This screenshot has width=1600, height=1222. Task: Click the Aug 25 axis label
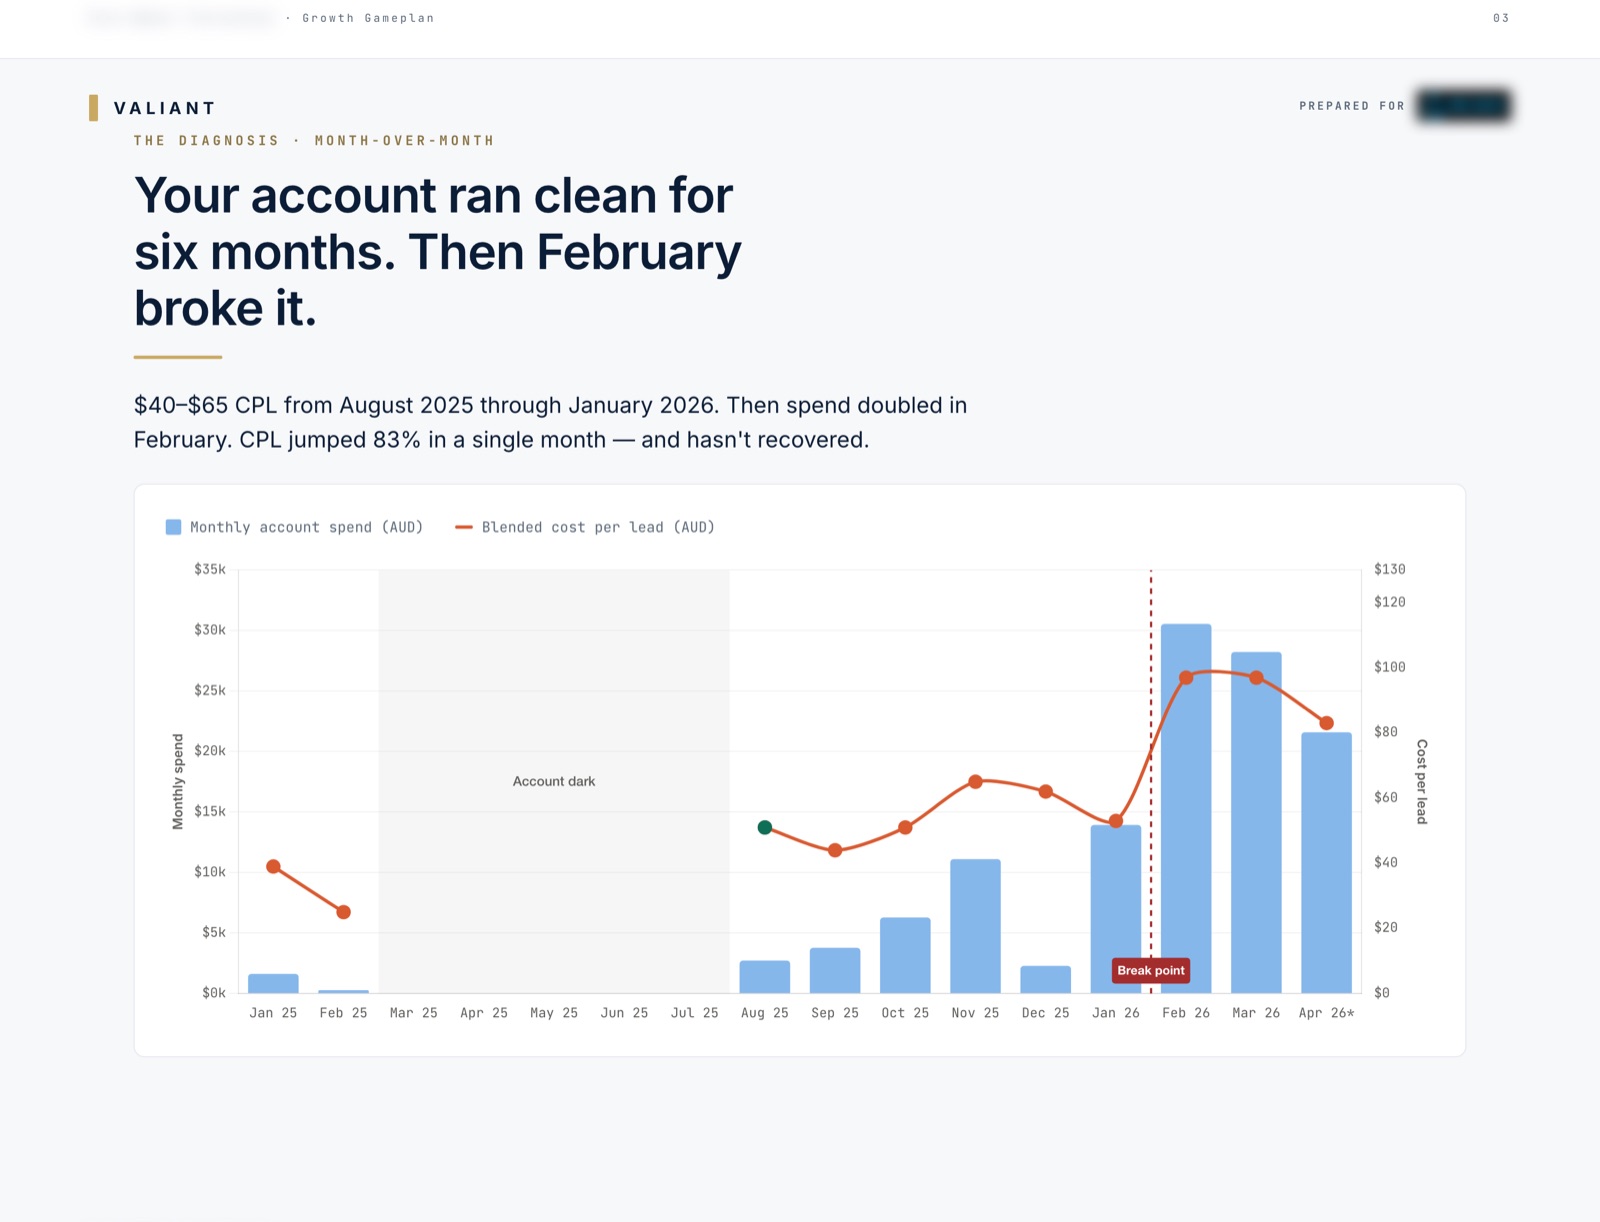pyautogui.click(x=765, y=1013)
